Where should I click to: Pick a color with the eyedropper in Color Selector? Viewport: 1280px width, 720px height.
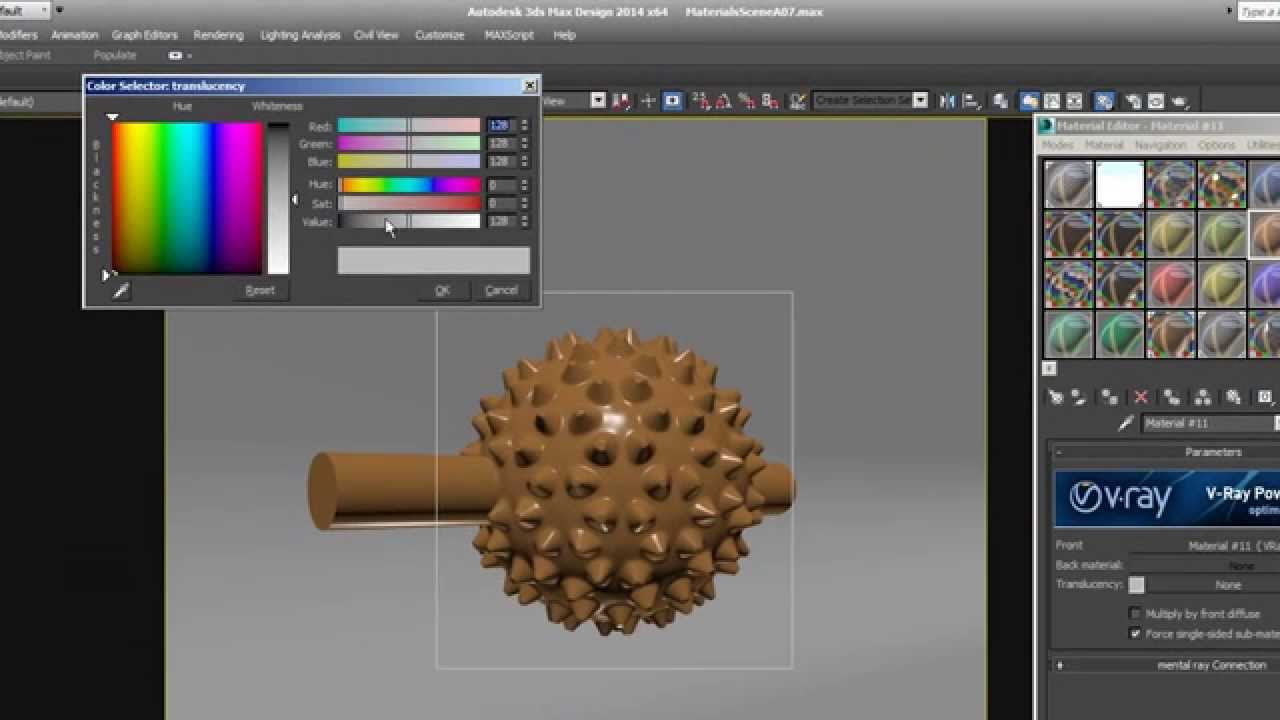(121, 291)
